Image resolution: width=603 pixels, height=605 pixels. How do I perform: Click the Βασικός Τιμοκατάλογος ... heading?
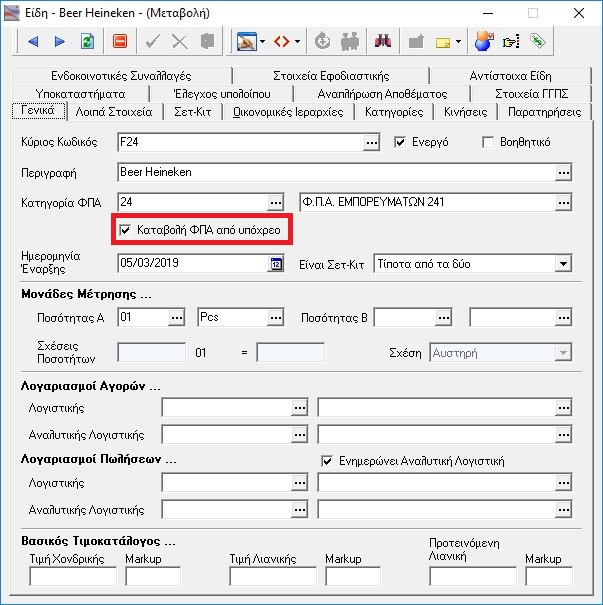[98, 541]
